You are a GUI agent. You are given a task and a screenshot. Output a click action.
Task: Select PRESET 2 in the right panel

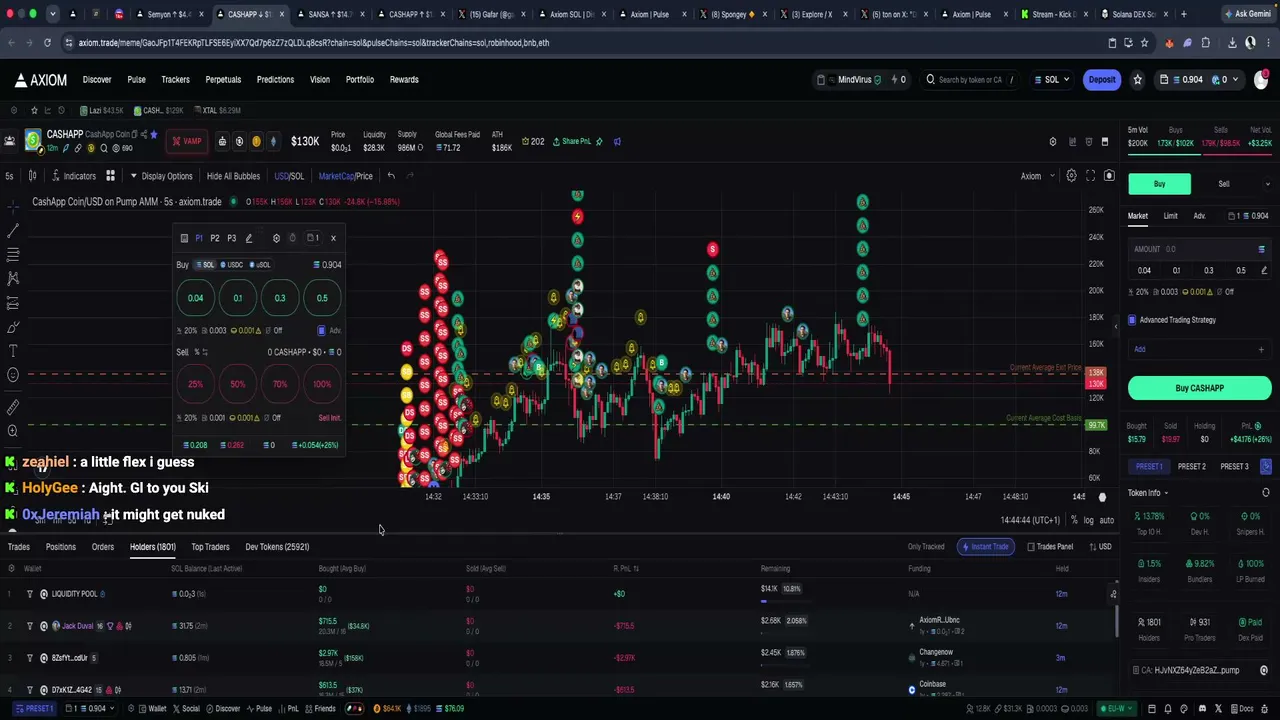pos(1191,467)
